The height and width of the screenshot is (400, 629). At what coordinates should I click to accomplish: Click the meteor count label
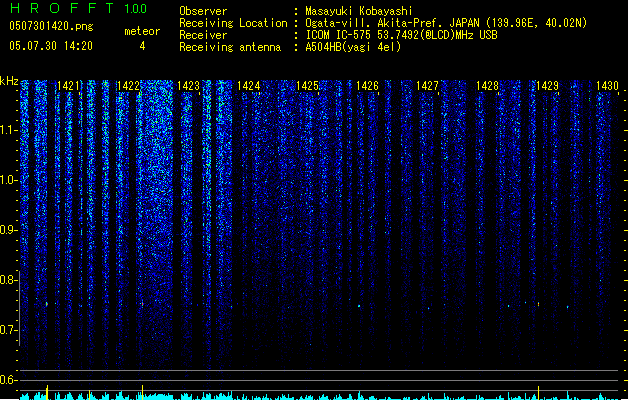point(142,31)
